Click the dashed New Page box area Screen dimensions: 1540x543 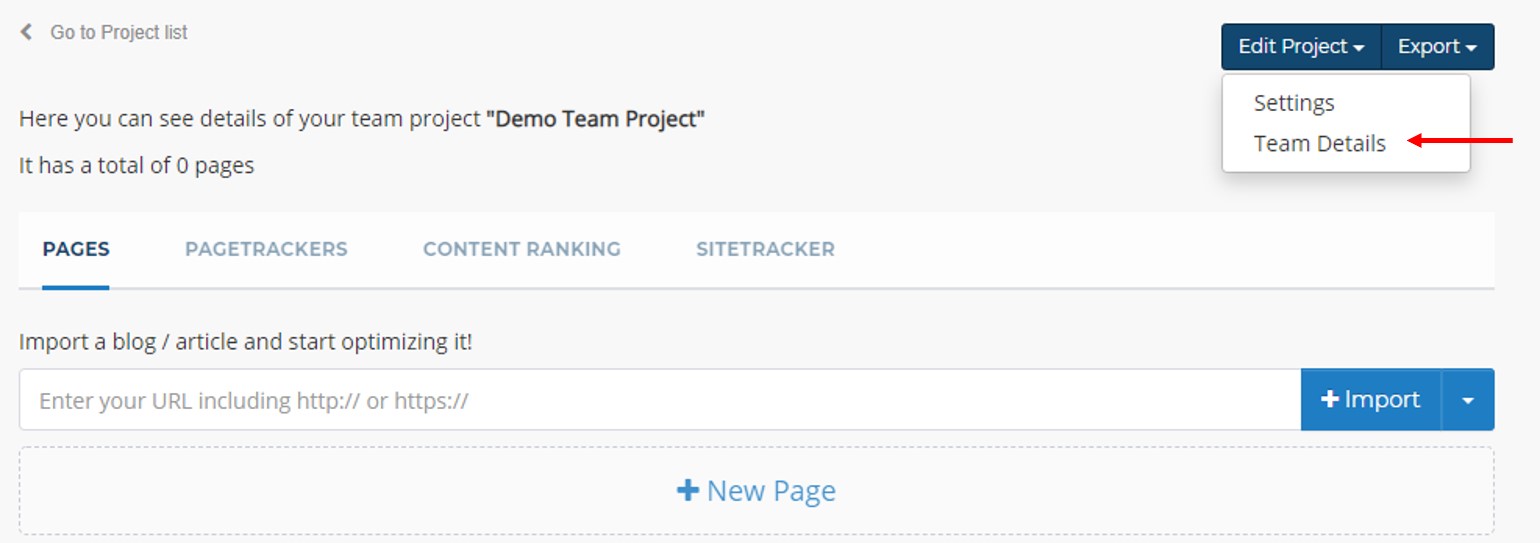pos(400,491)
